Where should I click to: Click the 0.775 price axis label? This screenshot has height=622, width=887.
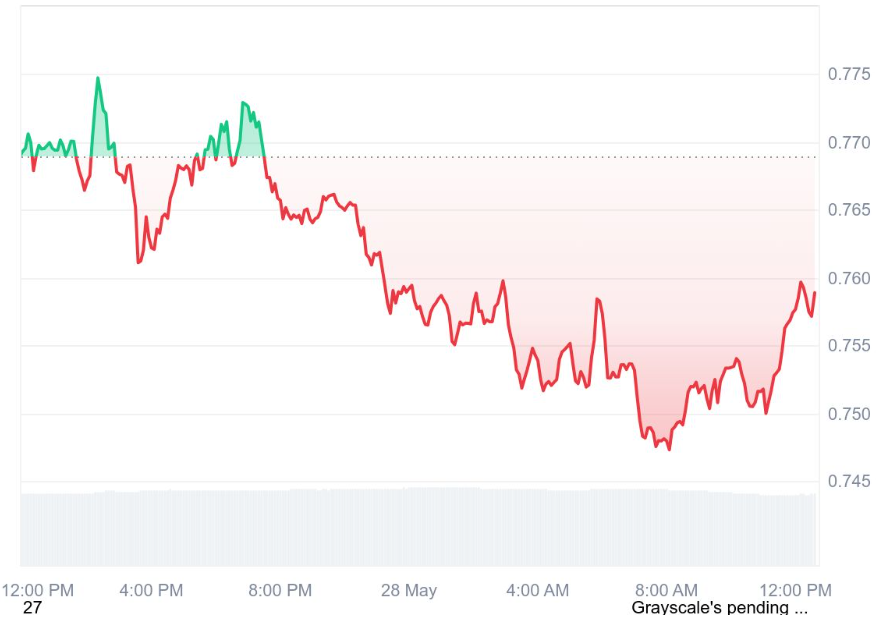(849, 74)
